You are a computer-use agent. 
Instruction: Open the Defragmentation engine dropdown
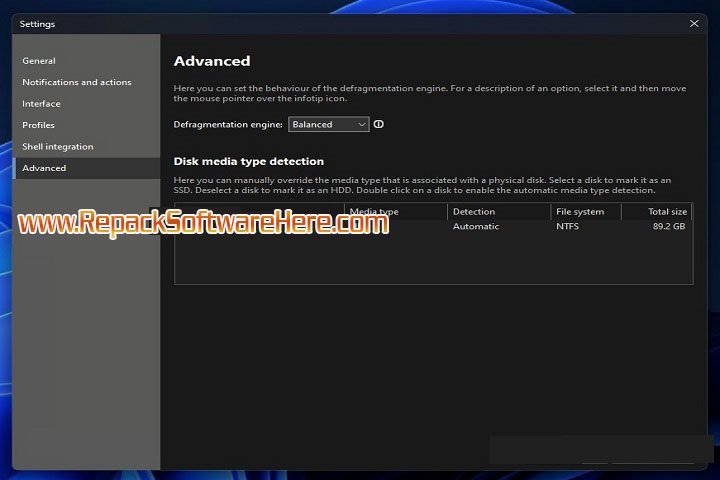[329, 124]
